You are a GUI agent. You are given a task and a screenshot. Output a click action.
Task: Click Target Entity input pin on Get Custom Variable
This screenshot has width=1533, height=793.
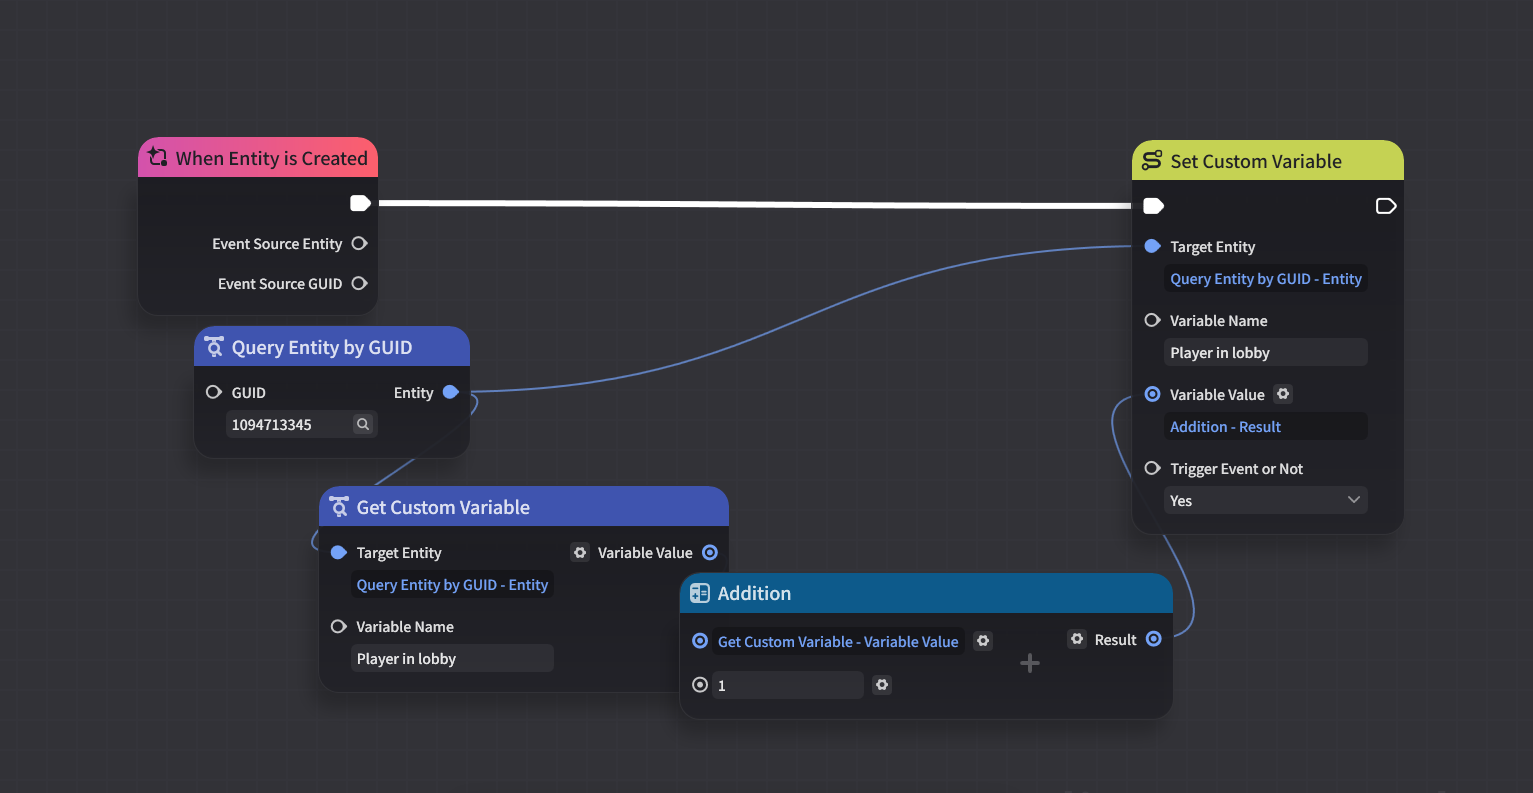pos(338,552)
